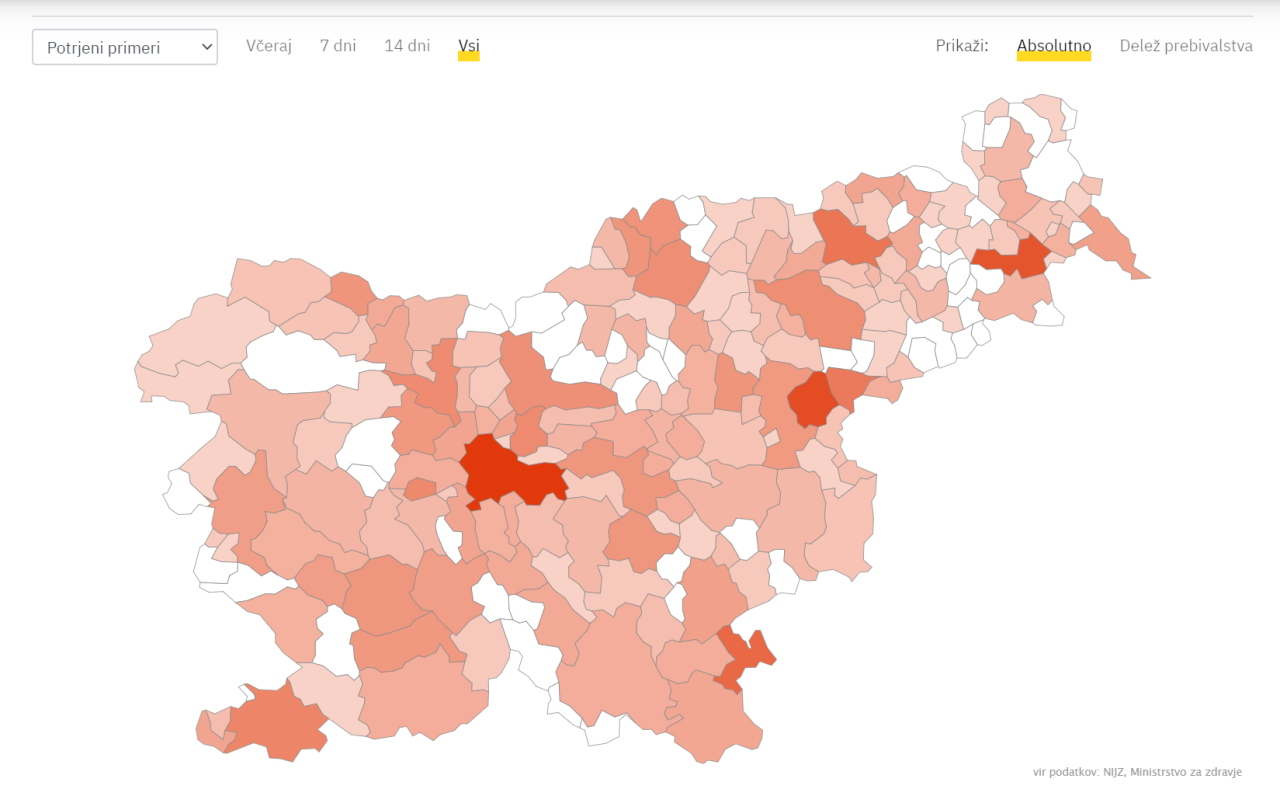Switch to the 7 dni period
1280x796 pixels.
(338, 46)
